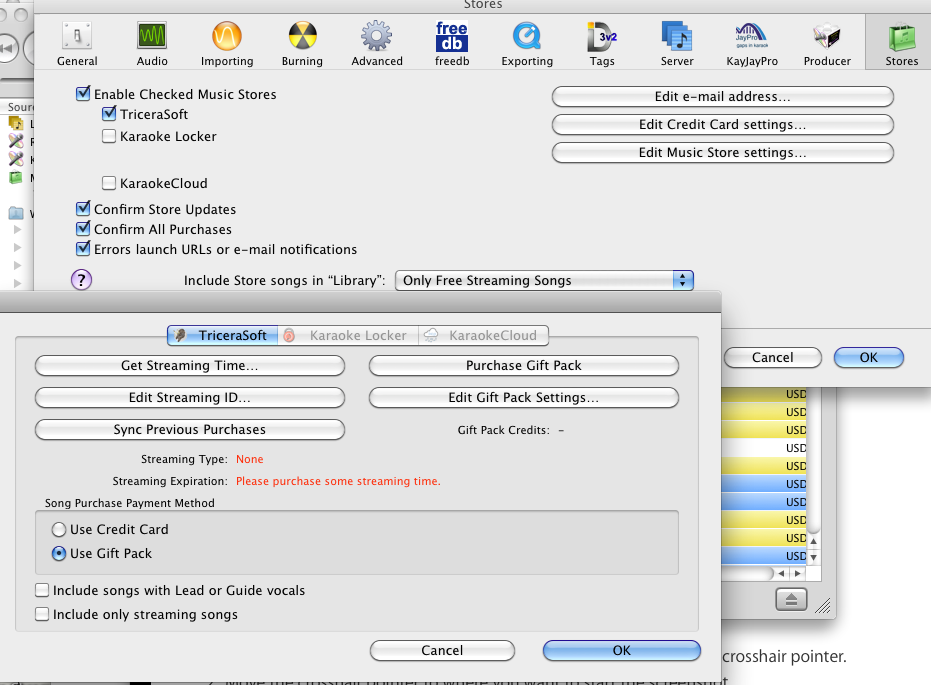Click the list's scroll down arrow
The height and width of the screenshot is (685, 931).
[x=813, y=557]
